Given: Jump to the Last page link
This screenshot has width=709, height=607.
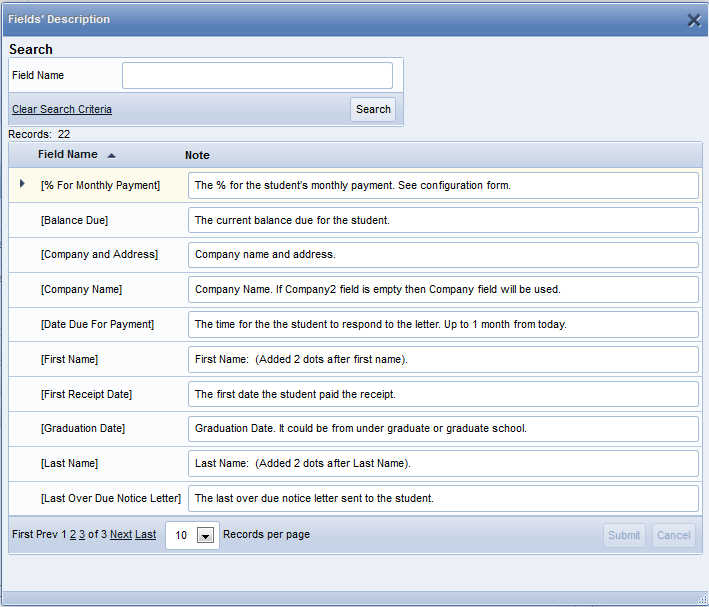Looking at the screenshot, I should (146, 535).
